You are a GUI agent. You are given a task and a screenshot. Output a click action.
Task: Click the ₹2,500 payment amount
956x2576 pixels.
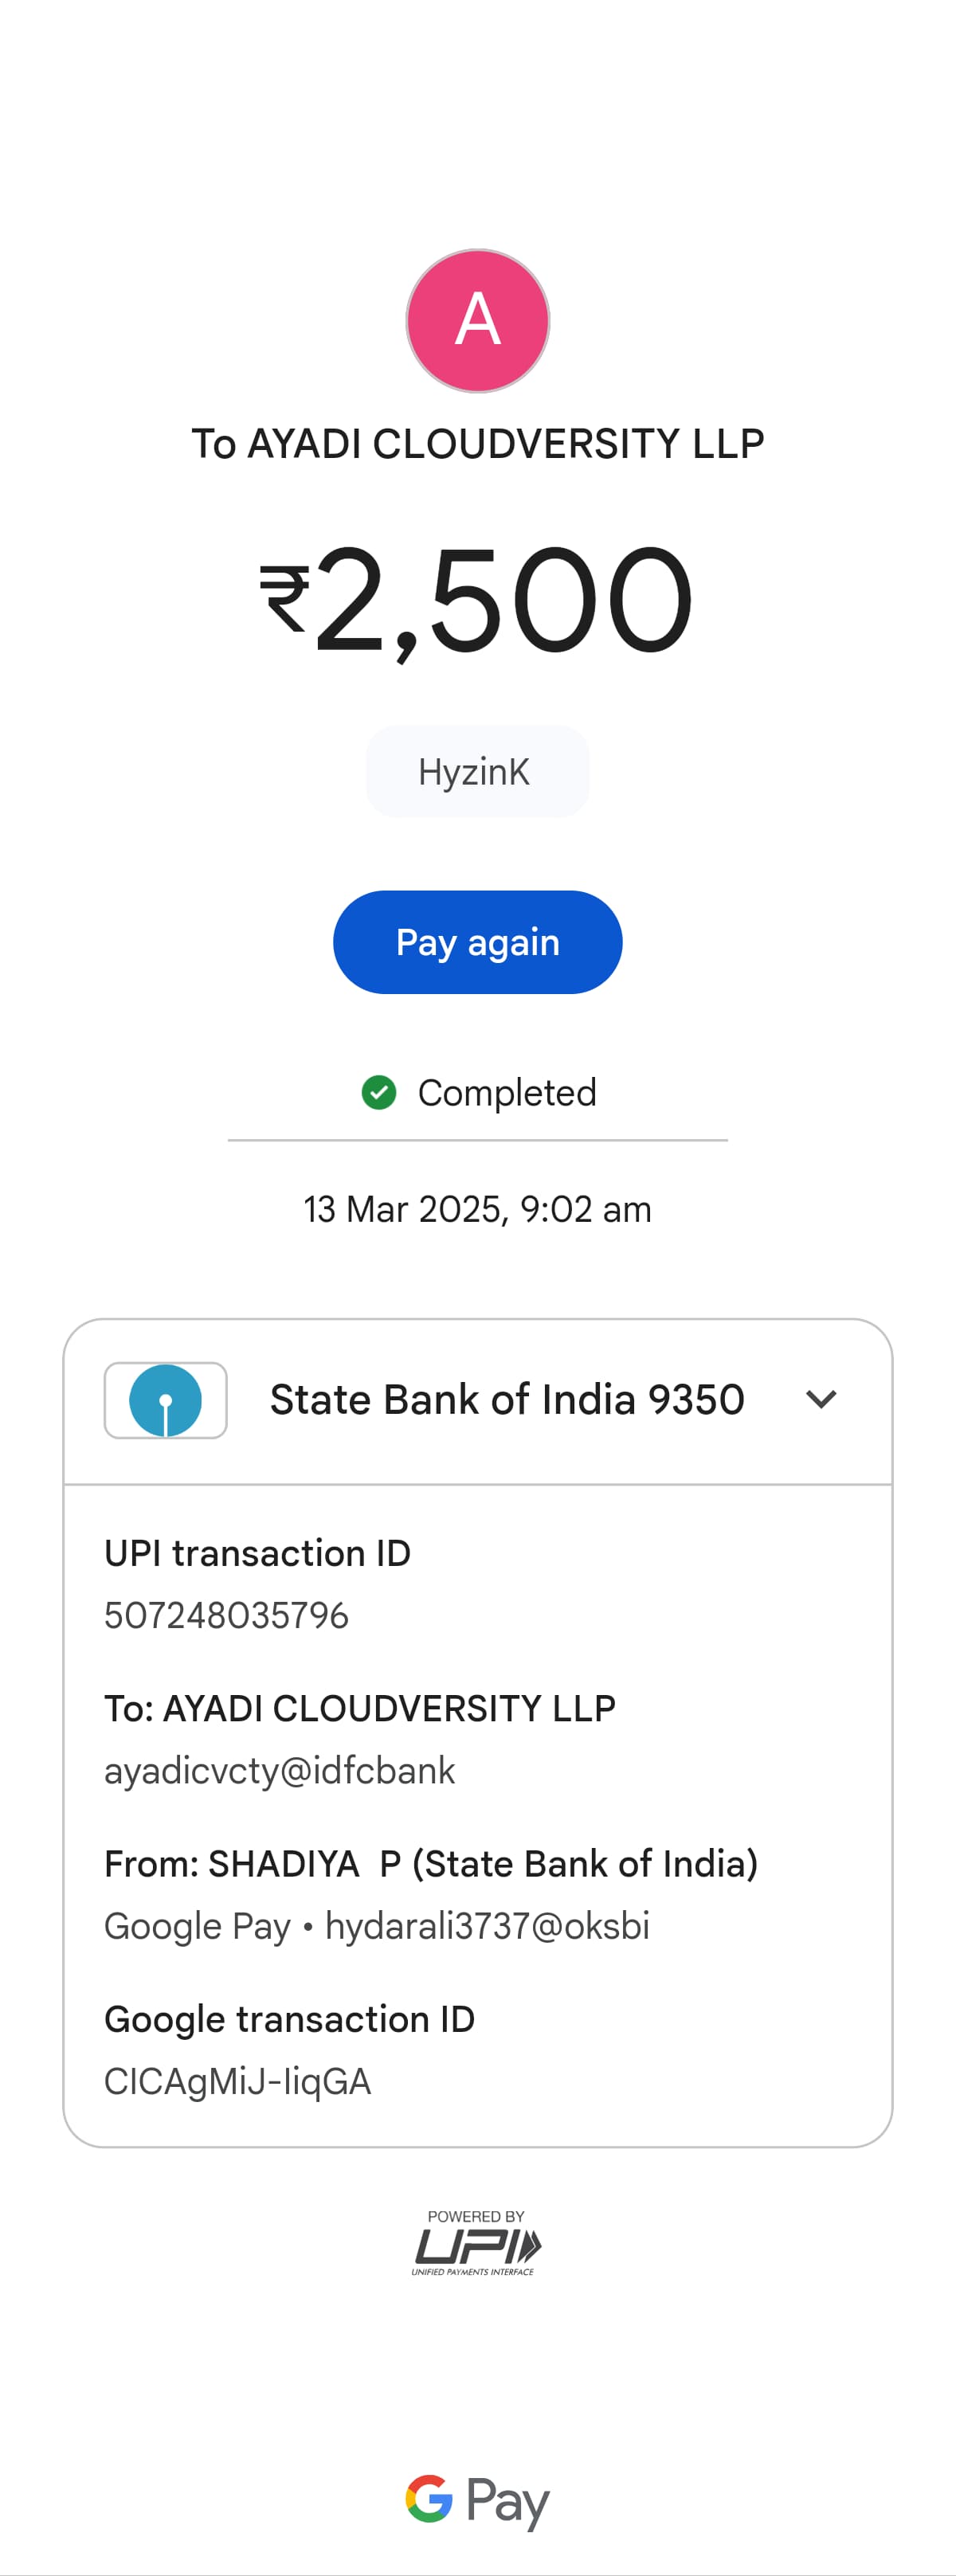pyautogui.click(x=477, y=600)
